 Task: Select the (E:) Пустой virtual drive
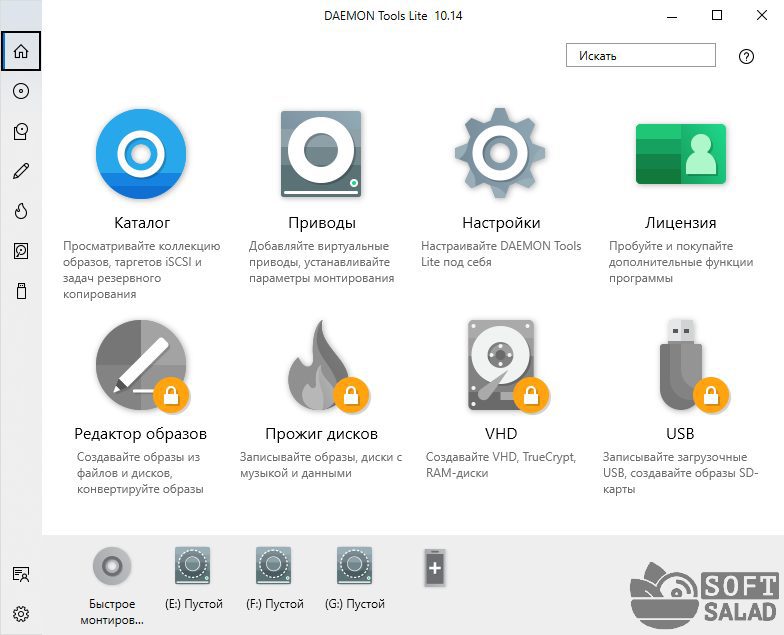point(193,566)
